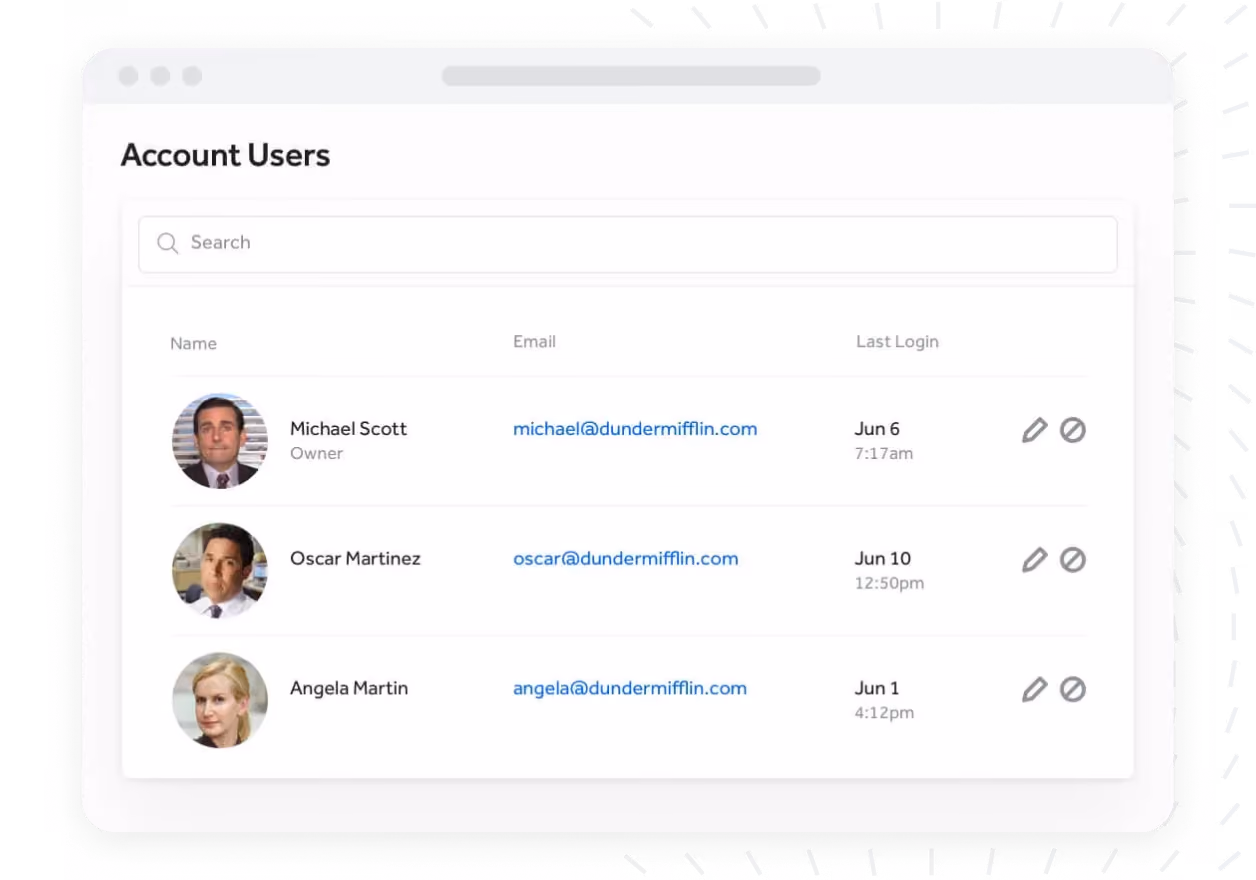Disable Michael Scott's account via block icon
Screen dimensions: 1256x880
[x=1073, y=430]
